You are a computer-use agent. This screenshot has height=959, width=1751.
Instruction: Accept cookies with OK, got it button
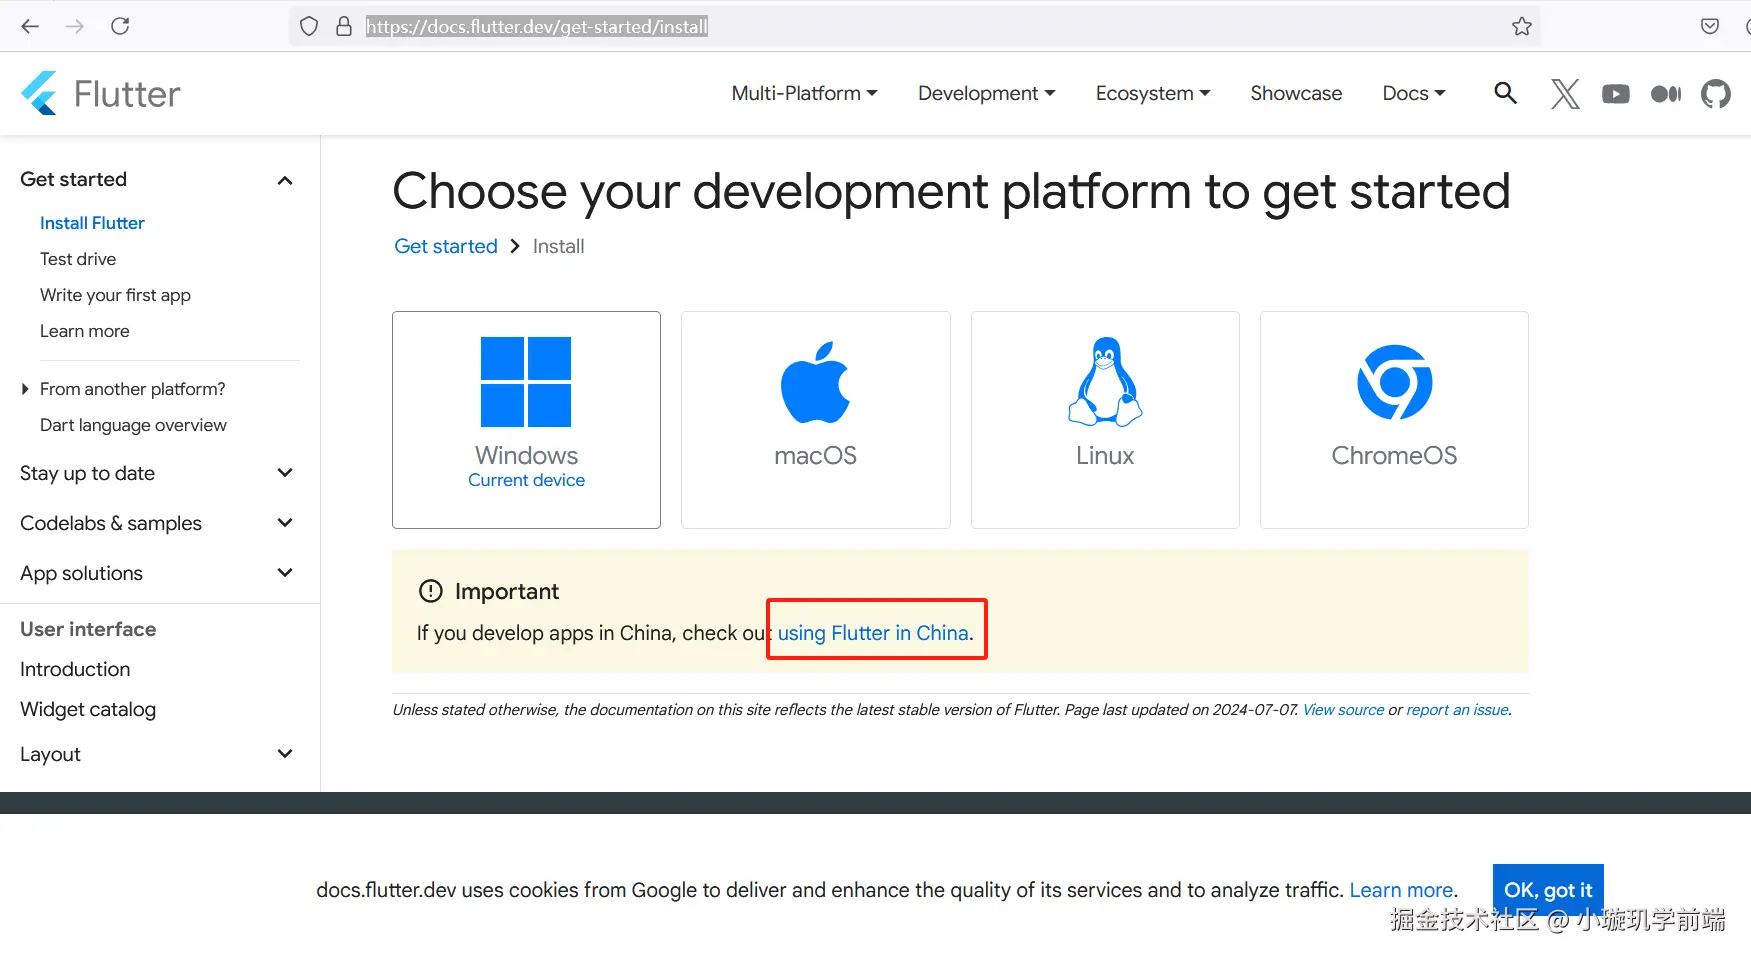1547,889
